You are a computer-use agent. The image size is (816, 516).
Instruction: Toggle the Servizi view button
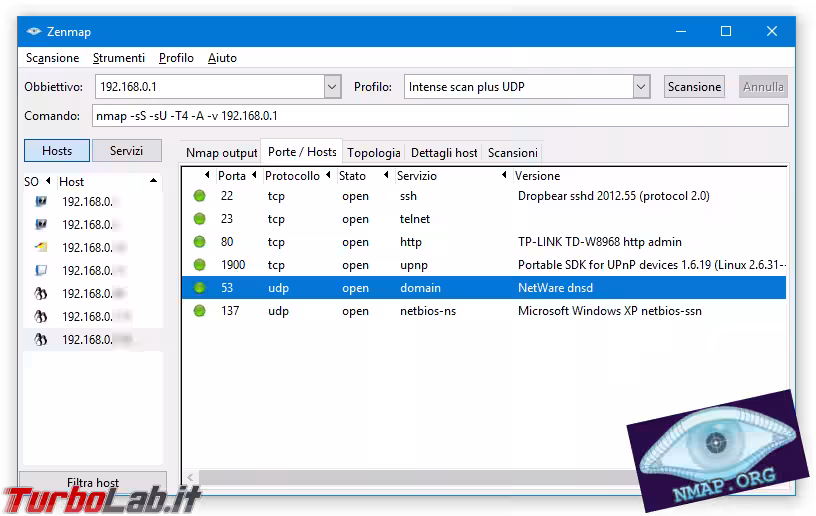coord(127,151)
